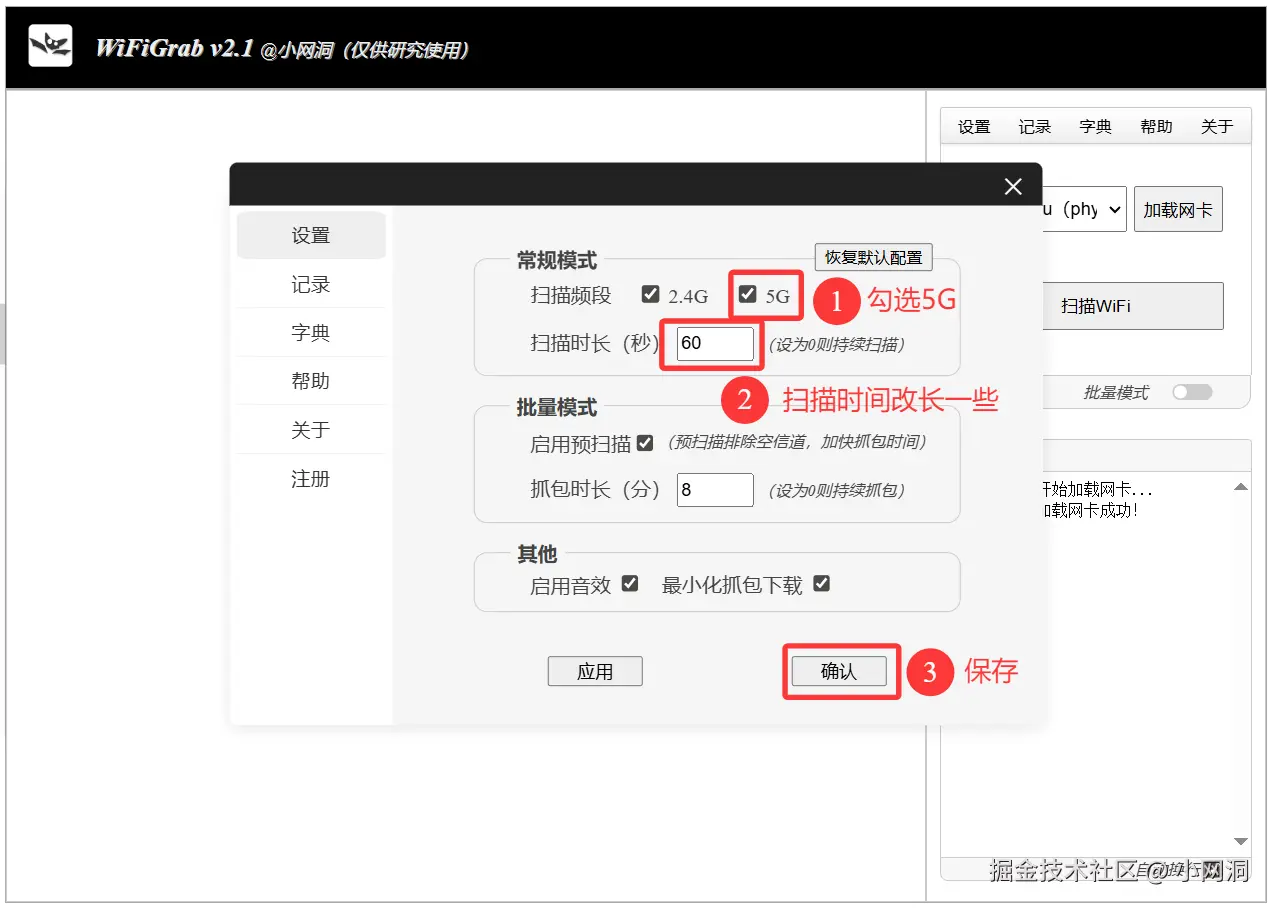
Task: Toggle the 启用预扫描 checkbox
Action: tap(645, 442)
